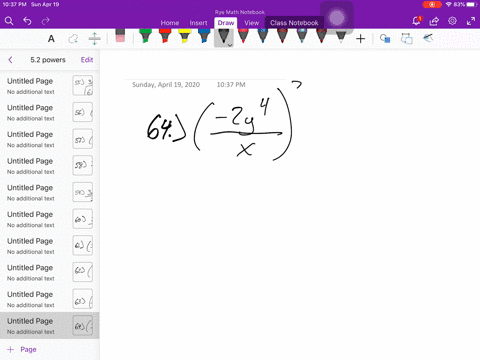Screen dimensions: 480x360
Task: Tap the floating AssistiveTouch circle button
Action: click(x=337, y=18)
